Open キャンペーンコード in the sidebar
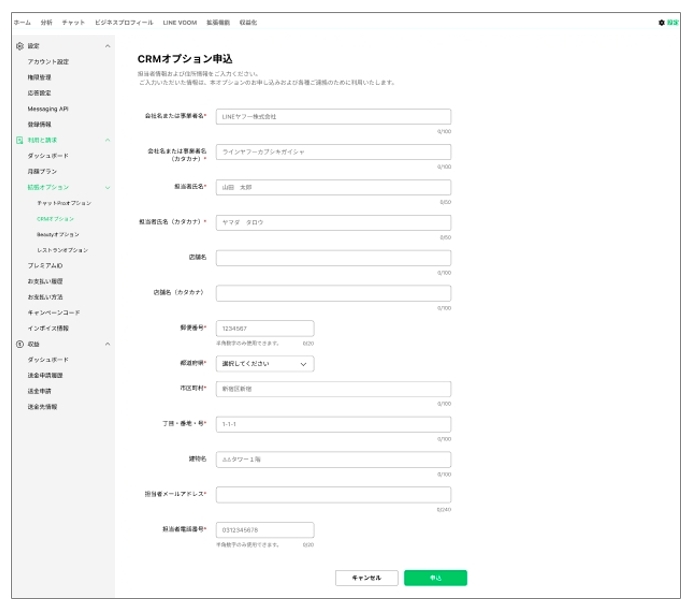This screenshot has height=607, width=691. [54, 313]
